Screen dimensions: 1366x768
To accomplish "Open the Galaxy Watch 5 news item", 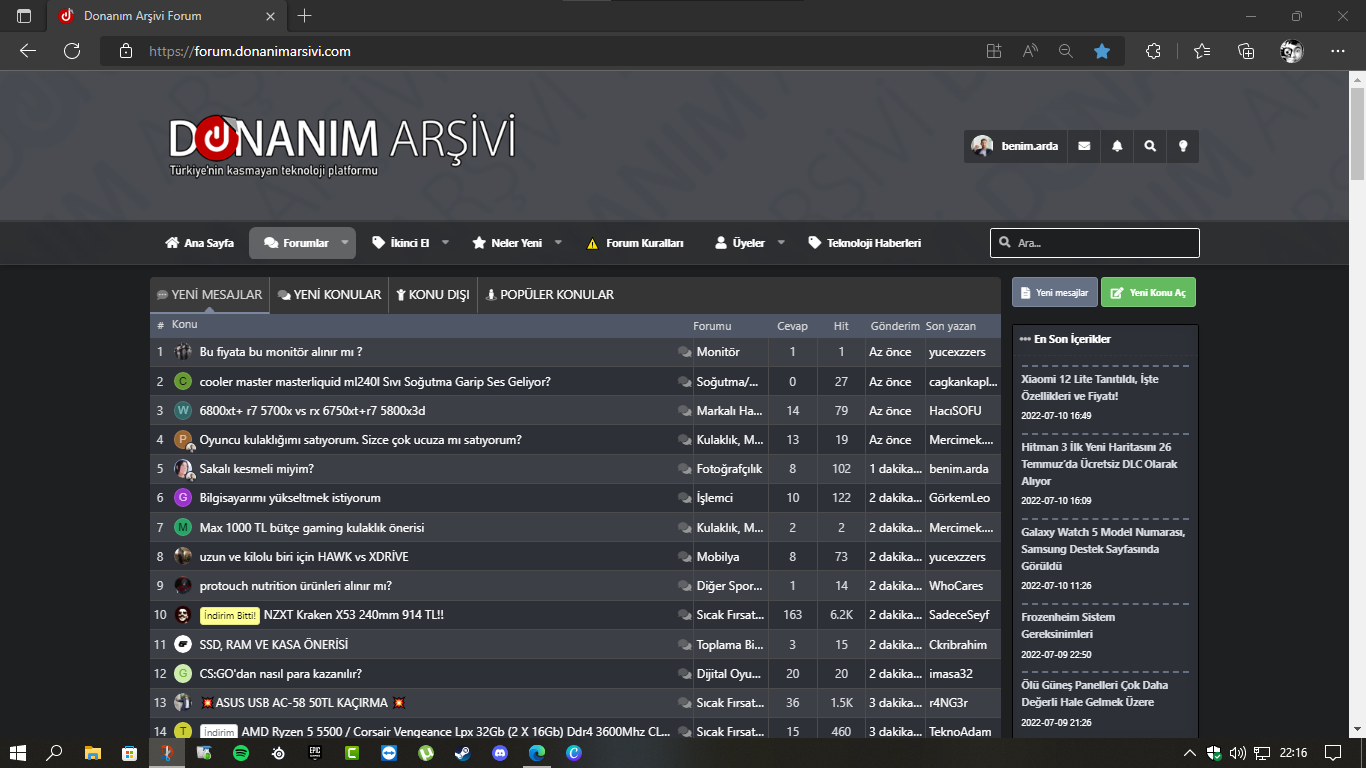I will tap(1103, 549).
